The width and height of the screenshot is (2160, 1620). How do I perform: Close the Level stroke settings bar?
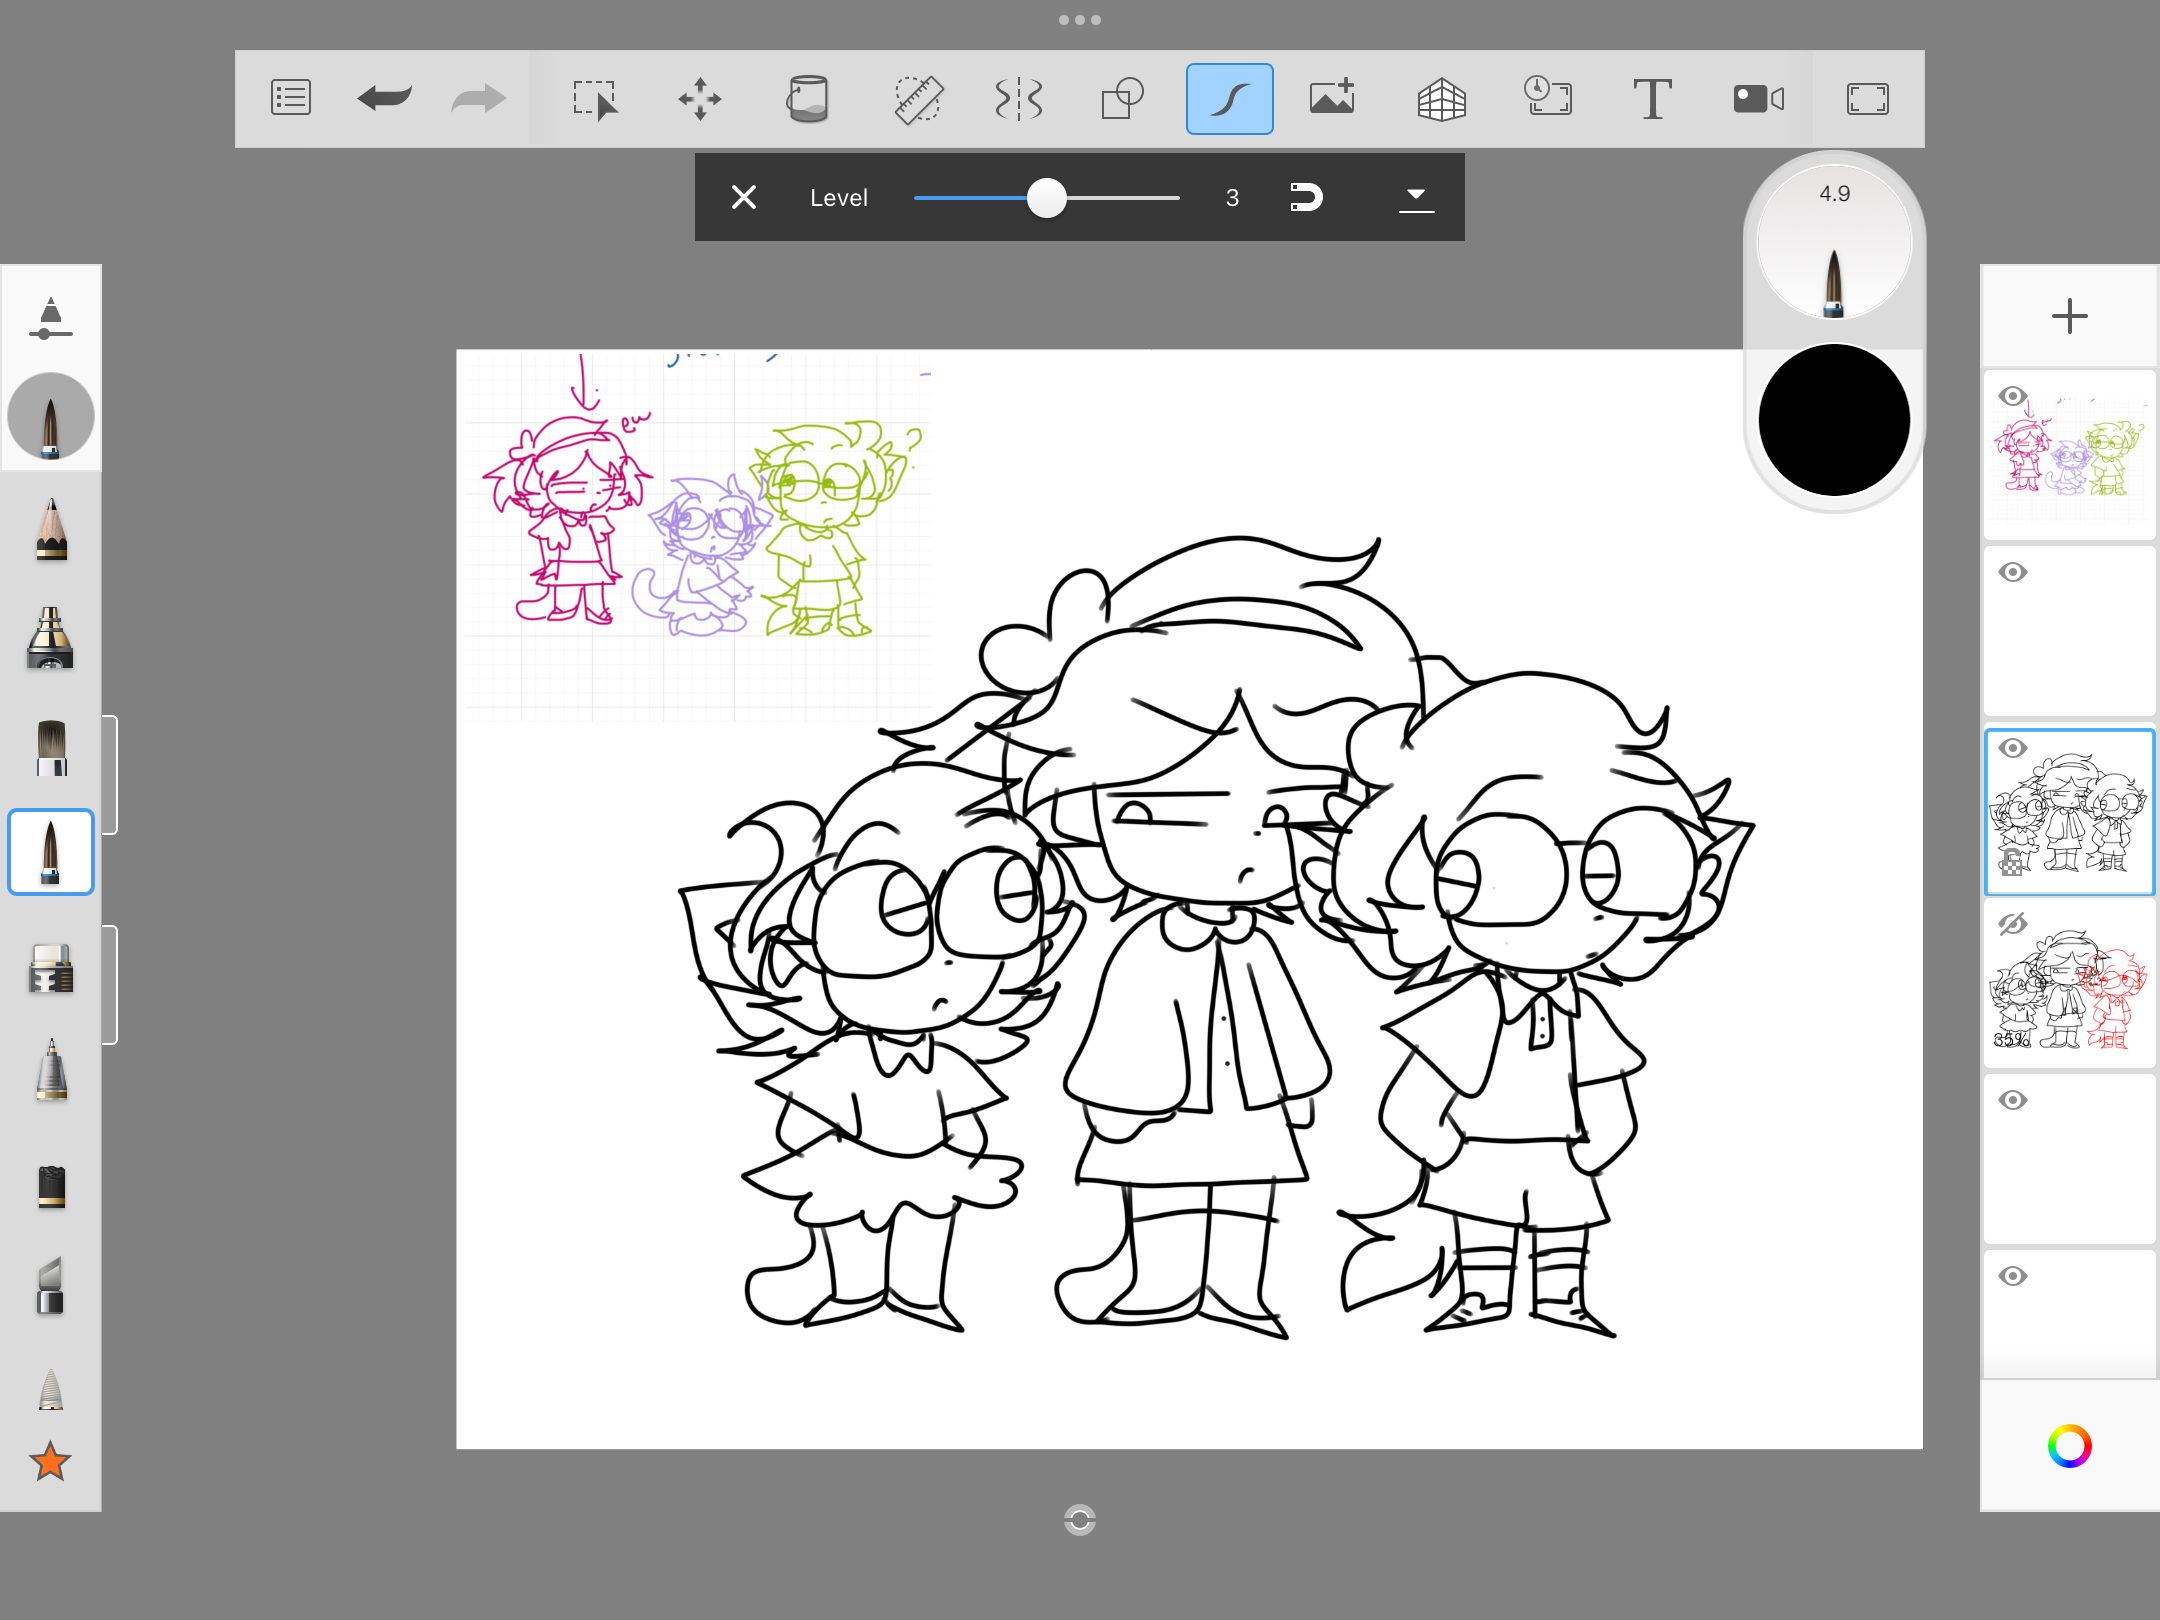pyautogui.click(x=743, y=197)
